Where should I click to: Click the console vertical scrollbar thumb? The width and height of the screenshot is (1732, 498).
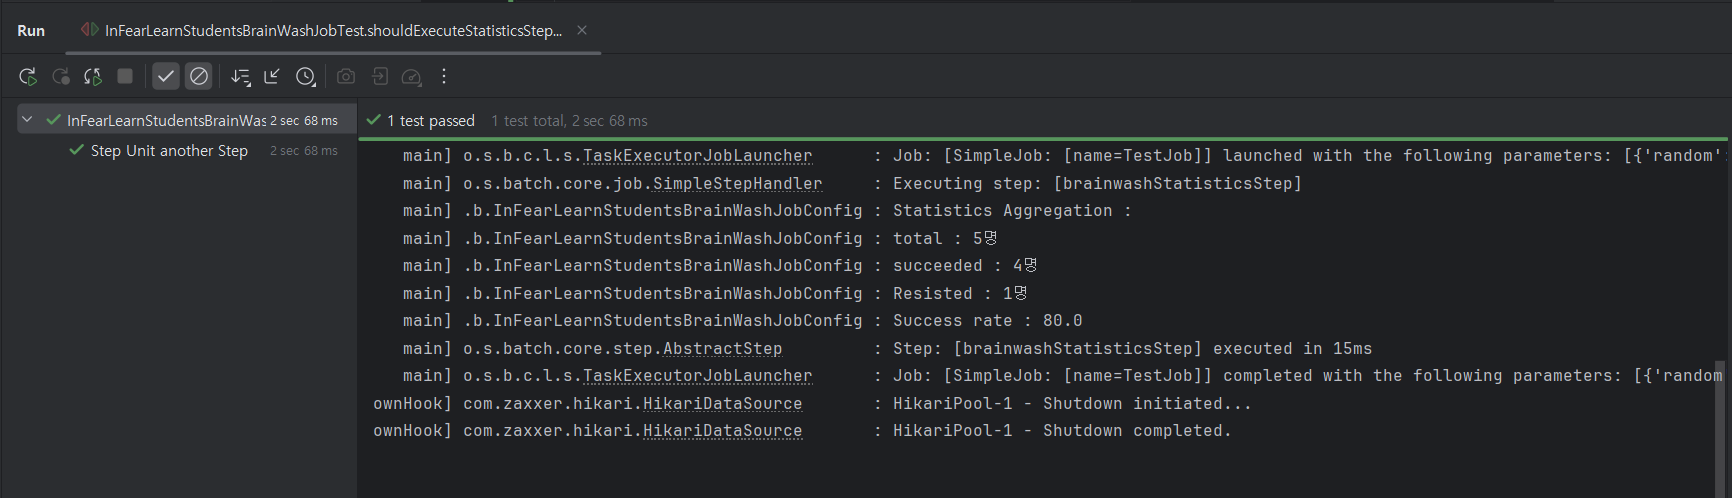point(1721,428)
